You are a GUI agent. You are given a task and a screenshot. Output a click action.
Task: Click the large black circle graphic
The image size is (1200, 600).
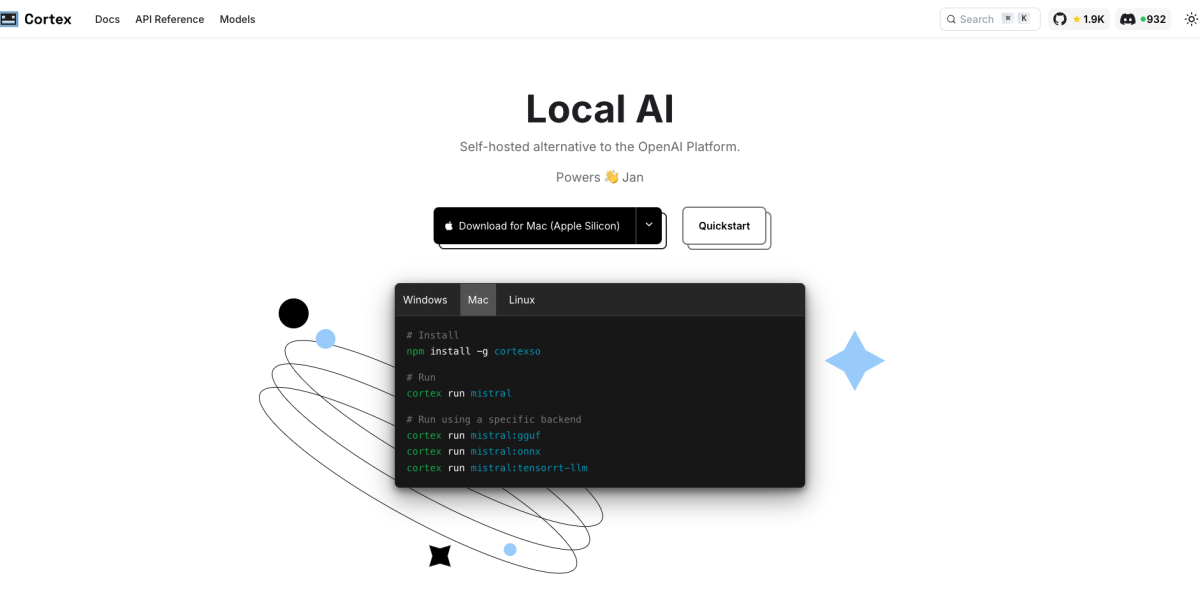pyautogui.click(x=293, y=313)
